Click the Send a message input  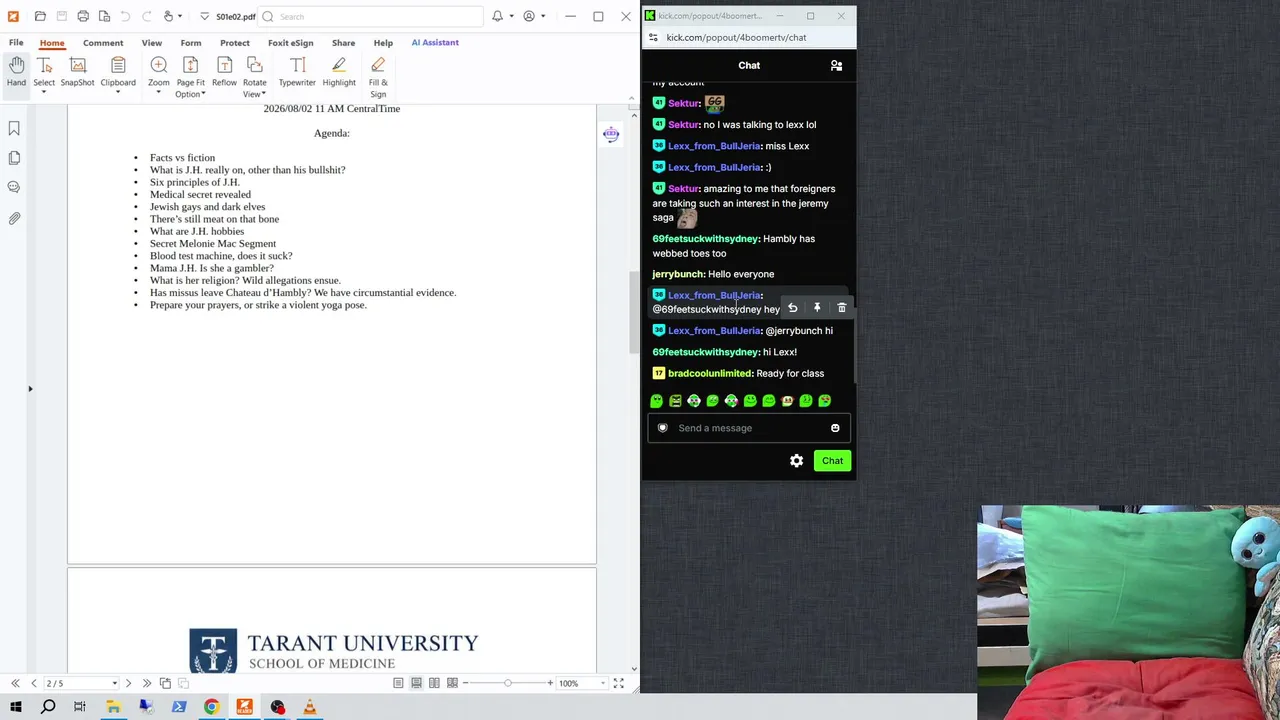point(748,428)
